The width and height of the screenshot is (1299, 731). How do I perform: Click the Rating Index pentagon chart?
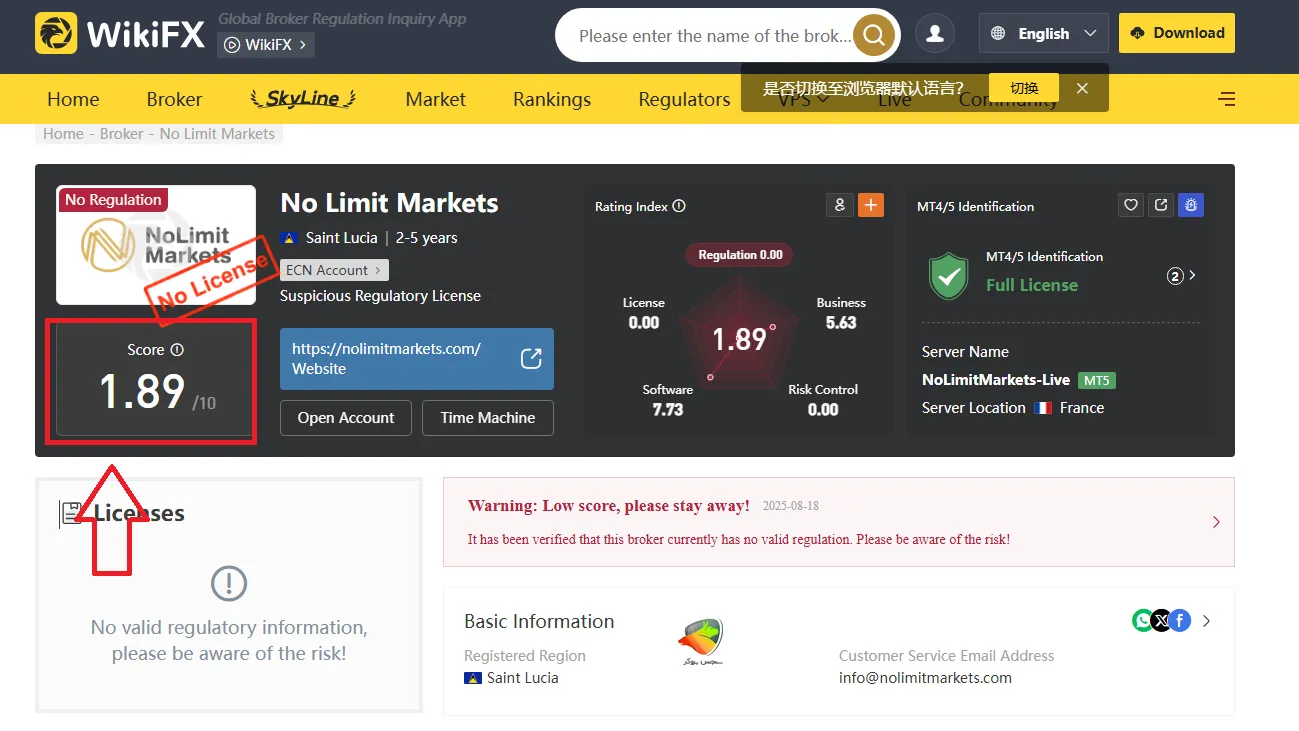coord(739,338)
